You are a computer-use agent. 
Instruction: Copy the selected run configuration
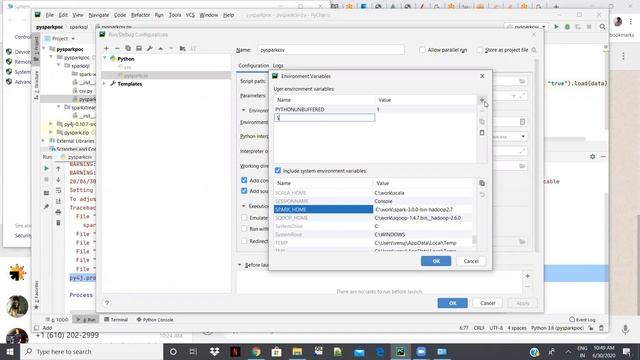[128, 48]
